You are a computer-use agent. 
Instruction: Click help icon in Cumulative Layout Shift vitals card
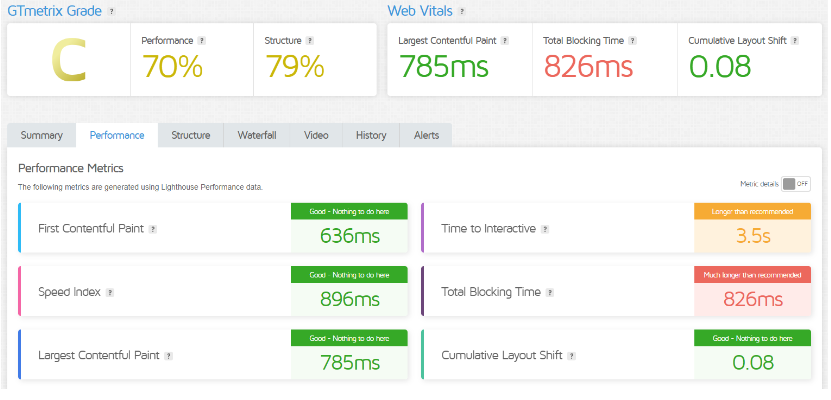pos(794,41)
